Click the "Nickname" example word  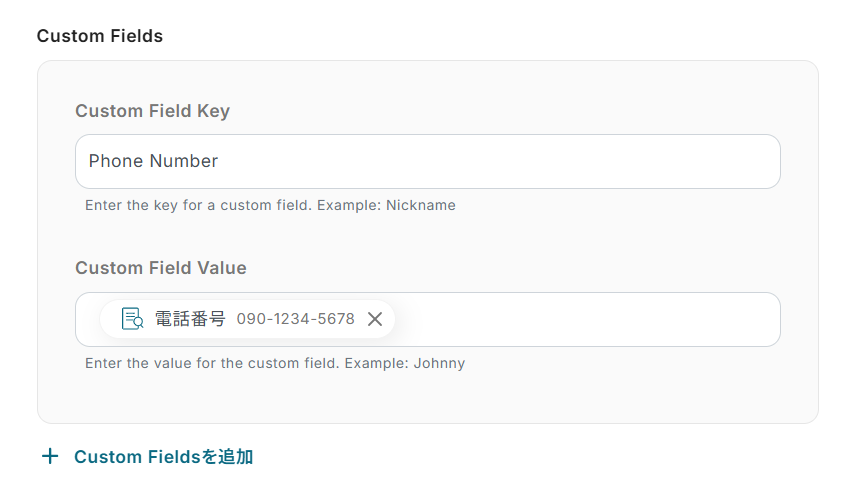click(422, 205)
